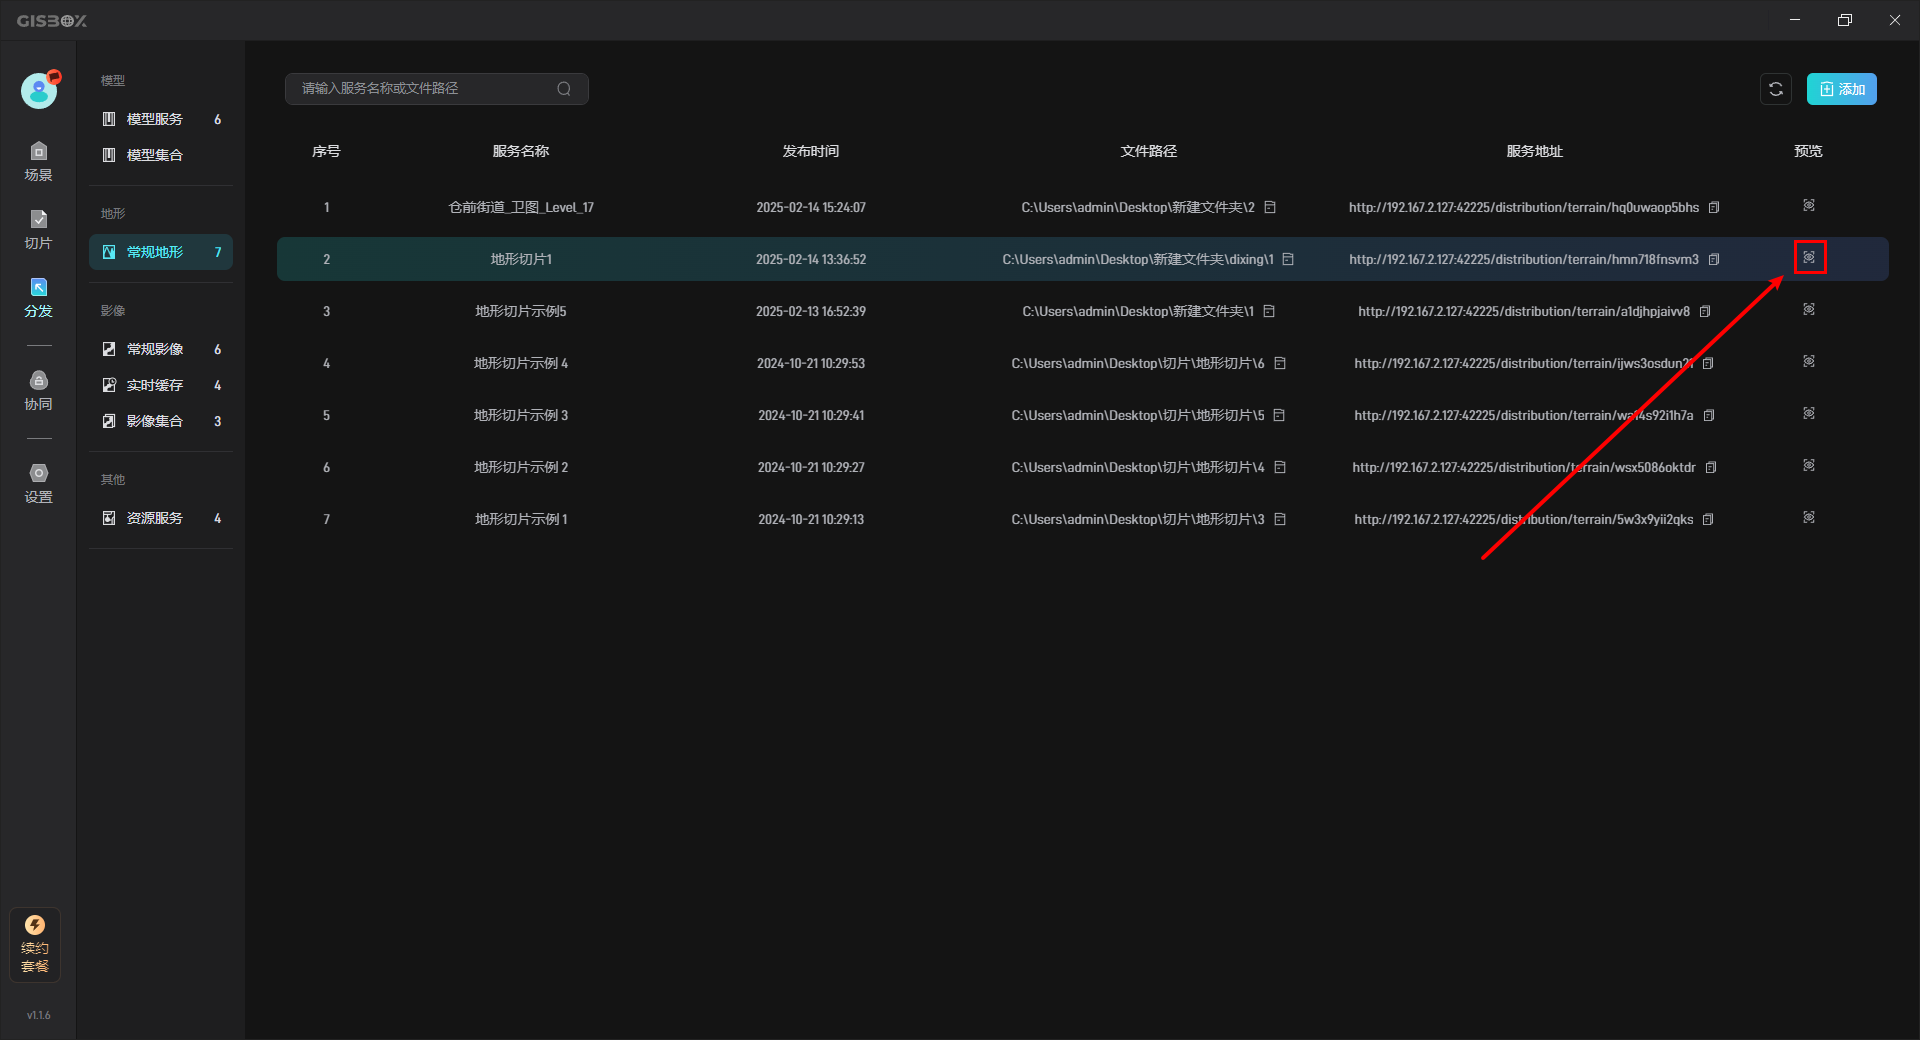
Task: Preview service 地形切片示例 1
Action: [1809, 517]
